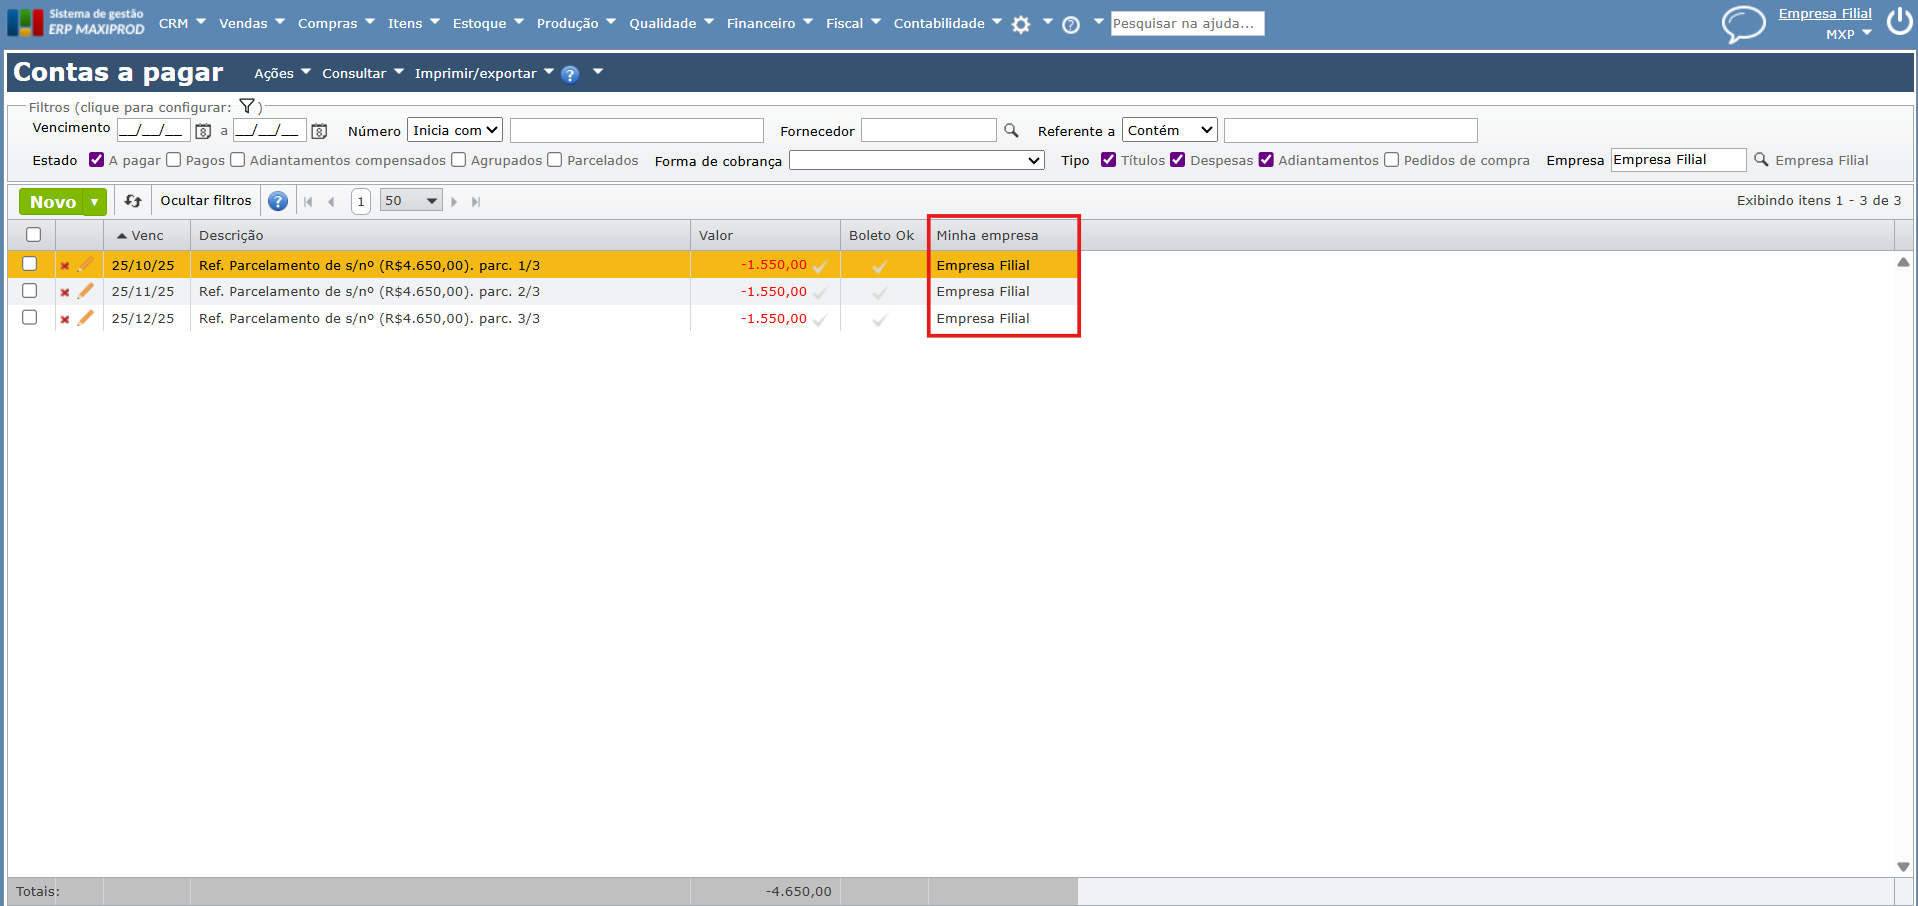
Task: Enable the Pagos state filter
Action: (x=174, y=160)
